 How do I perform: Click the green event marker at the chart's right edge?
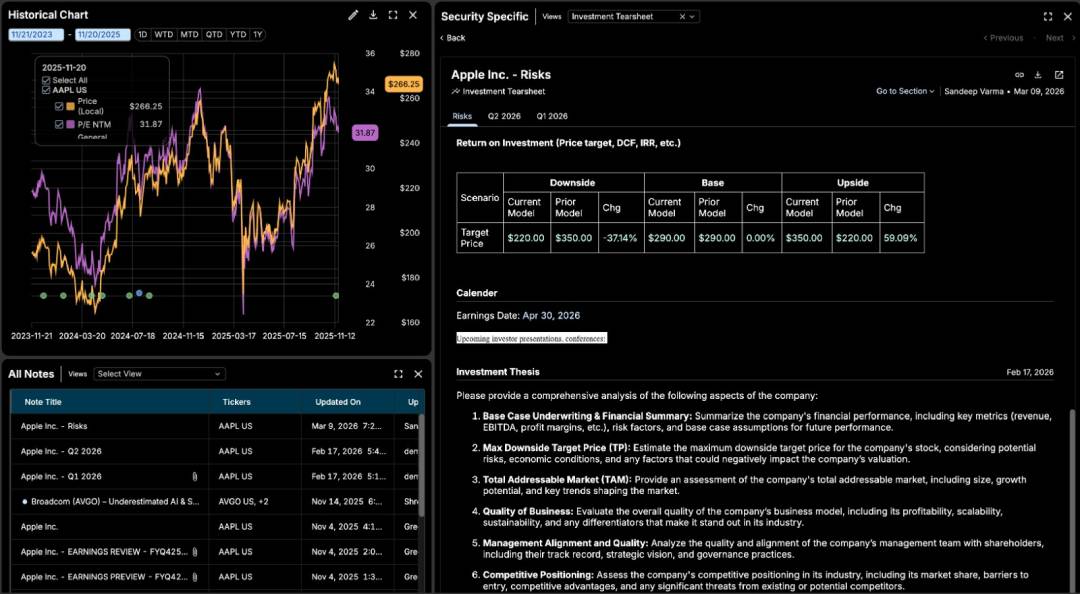click(x=336, y=296)
